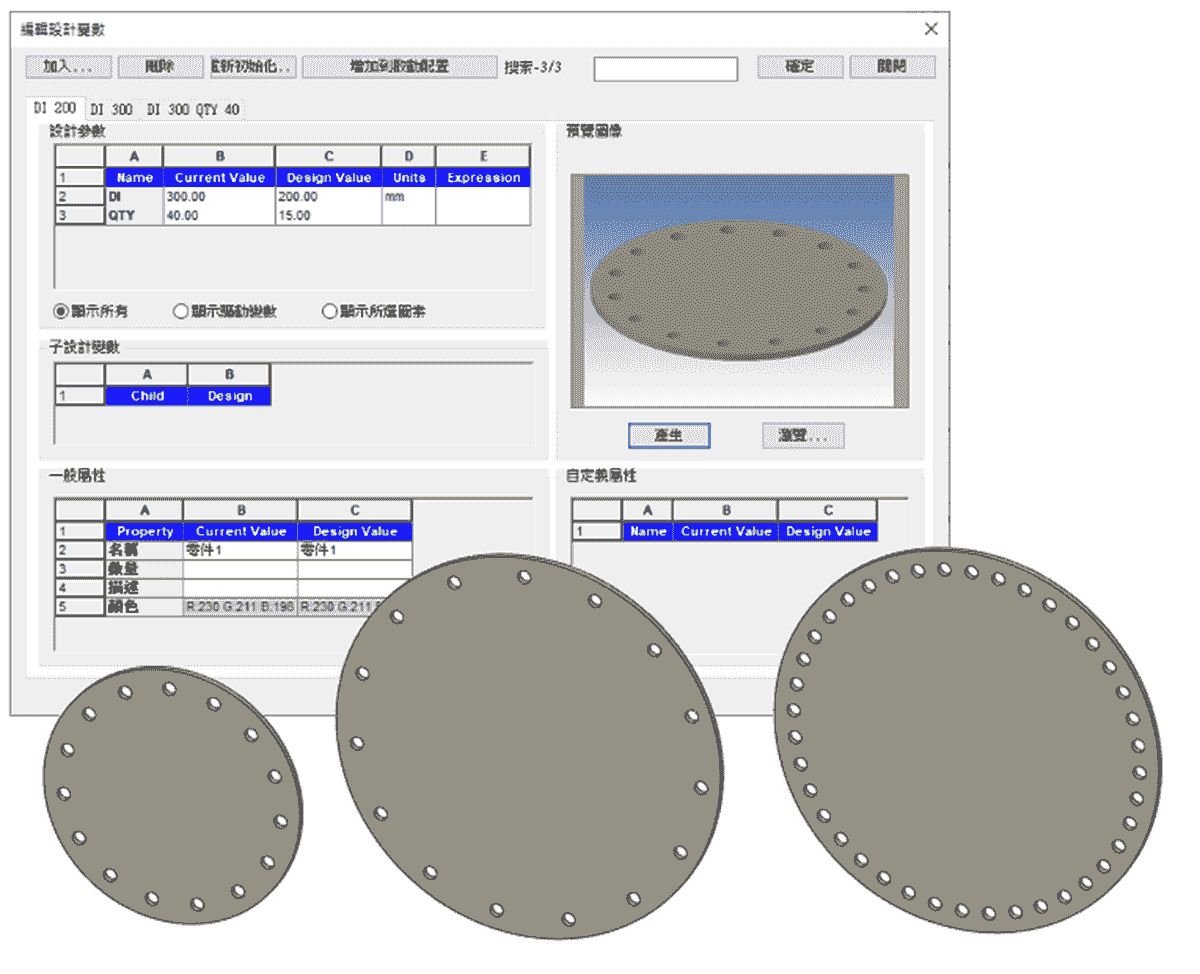Select the DI 200 tab
This screenshot has width=1200, height=974.
(x=57, y=107)
